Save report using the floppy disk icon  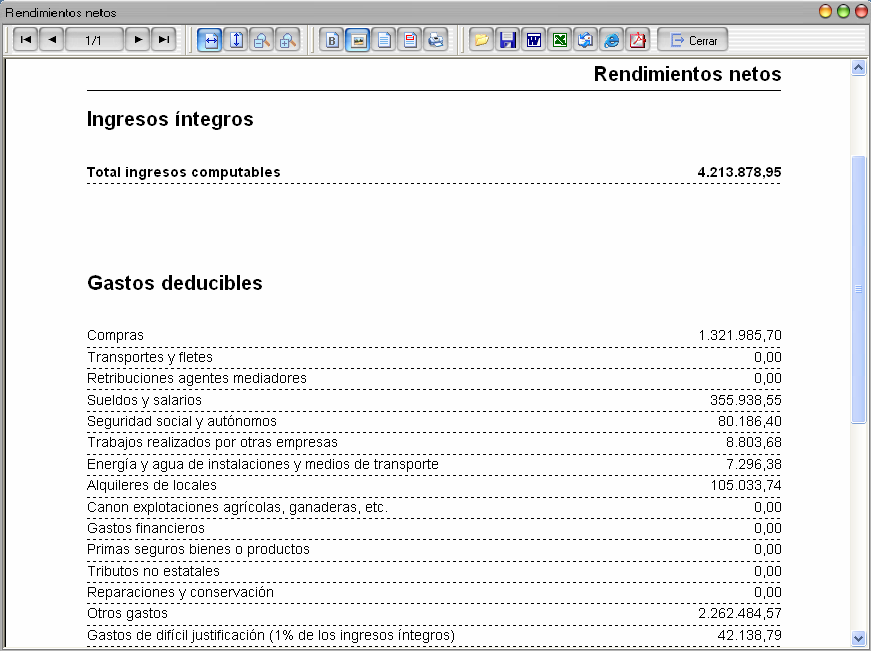click(x=507, y=41)
